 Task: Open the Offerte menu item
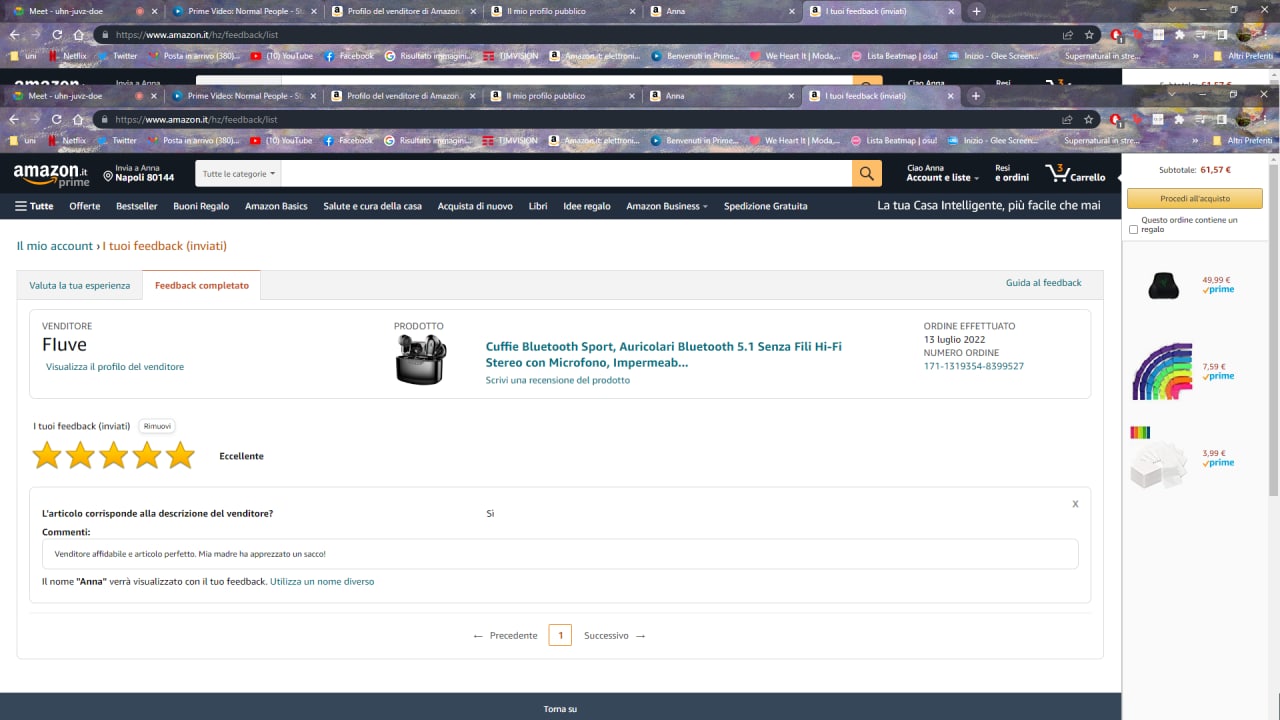point(84,206)
